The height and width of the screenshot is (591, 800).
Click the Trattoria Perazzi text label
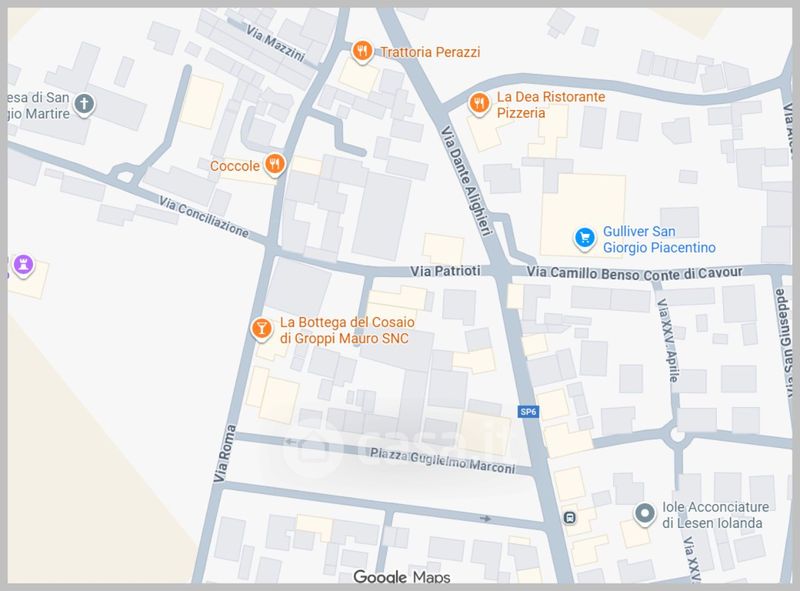pyautogui.click(x=430, y=52)
